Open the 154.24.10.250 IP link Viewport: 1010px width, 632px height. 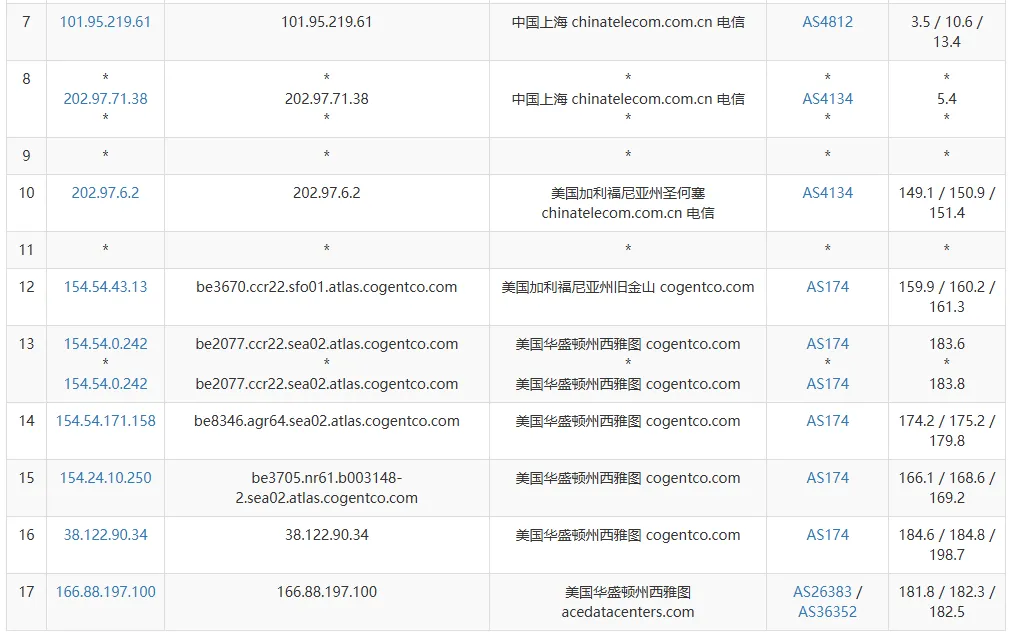[x=104, y=478]
